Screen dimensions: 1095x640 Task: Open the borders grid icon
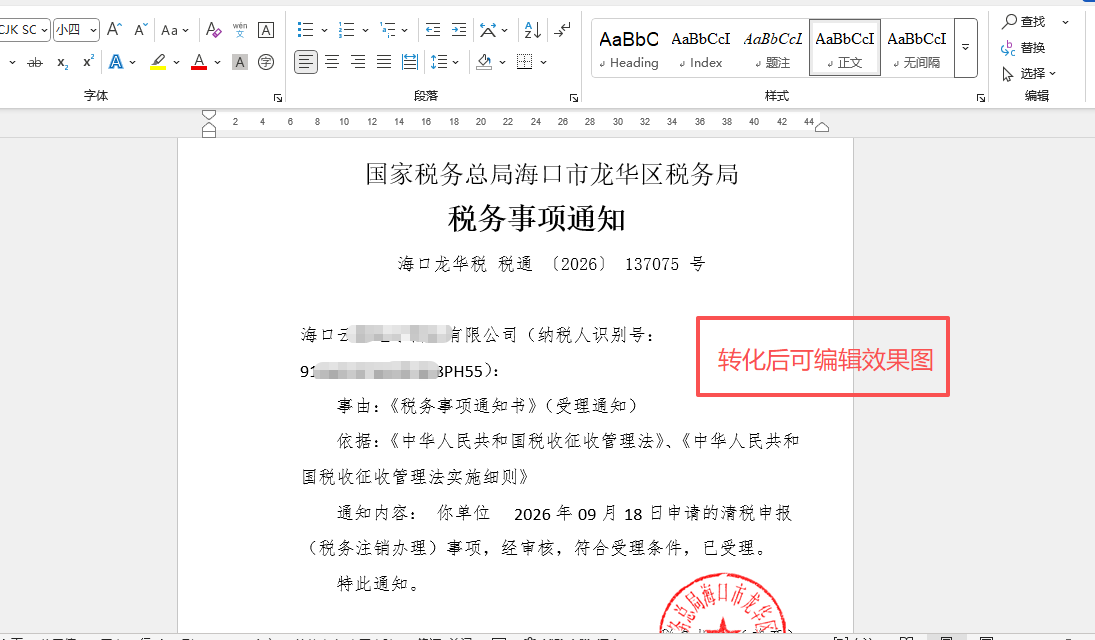pyautogui.click(x=524, y=62)
